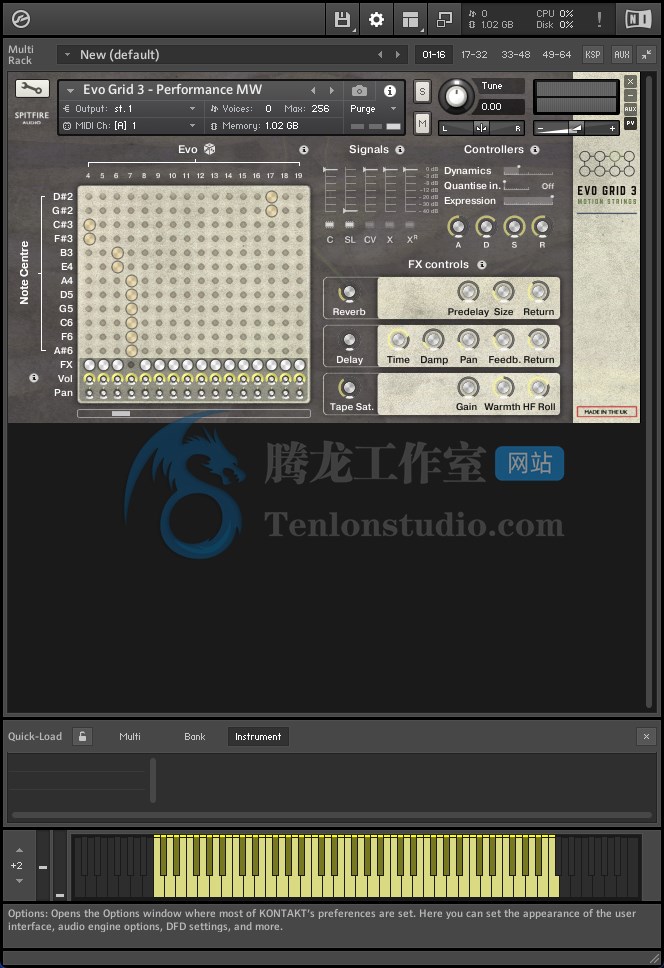Select the Bank quick-load tab
The height and width of the screenshot is (968, 664).
pyautogui.click(x=194, y=736)
